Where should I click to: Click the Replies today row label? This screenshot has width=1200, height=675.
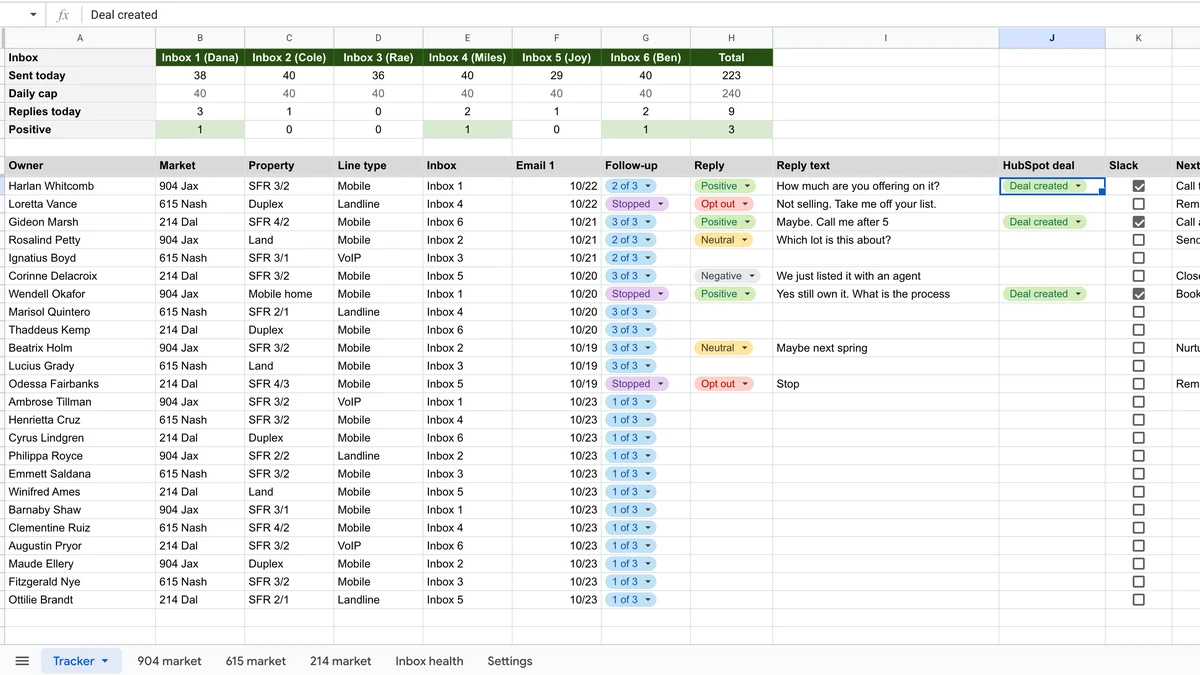coord(80,112)
